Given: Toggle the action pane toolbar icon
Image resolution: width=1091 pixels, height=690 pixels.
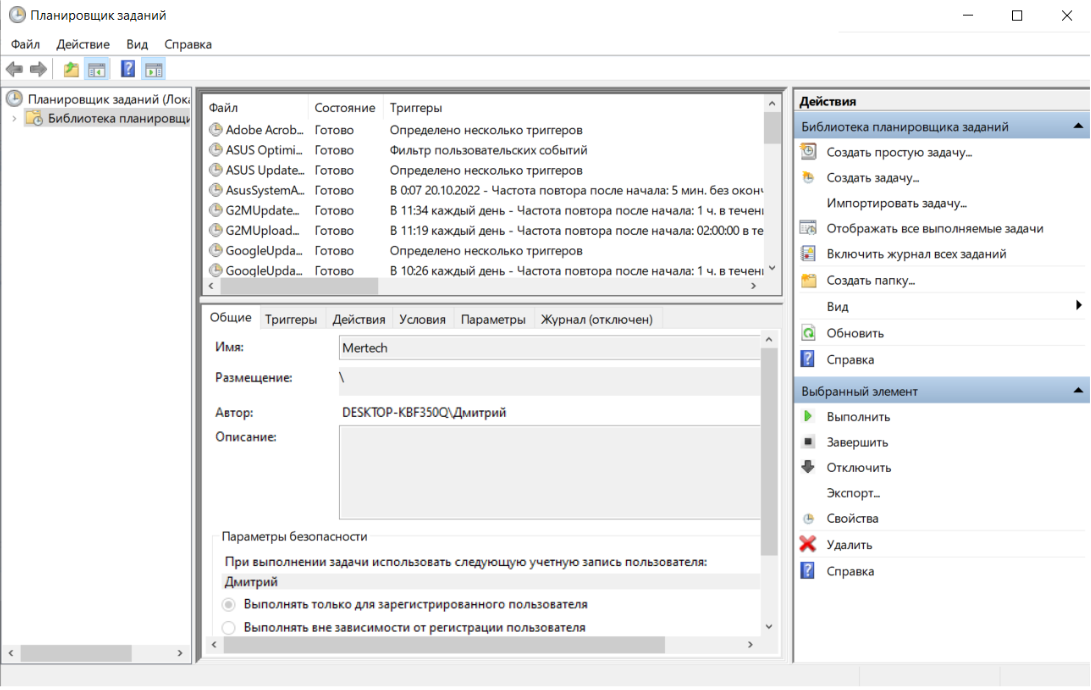Looking at the screenshot, I should (x=154, y=69).
